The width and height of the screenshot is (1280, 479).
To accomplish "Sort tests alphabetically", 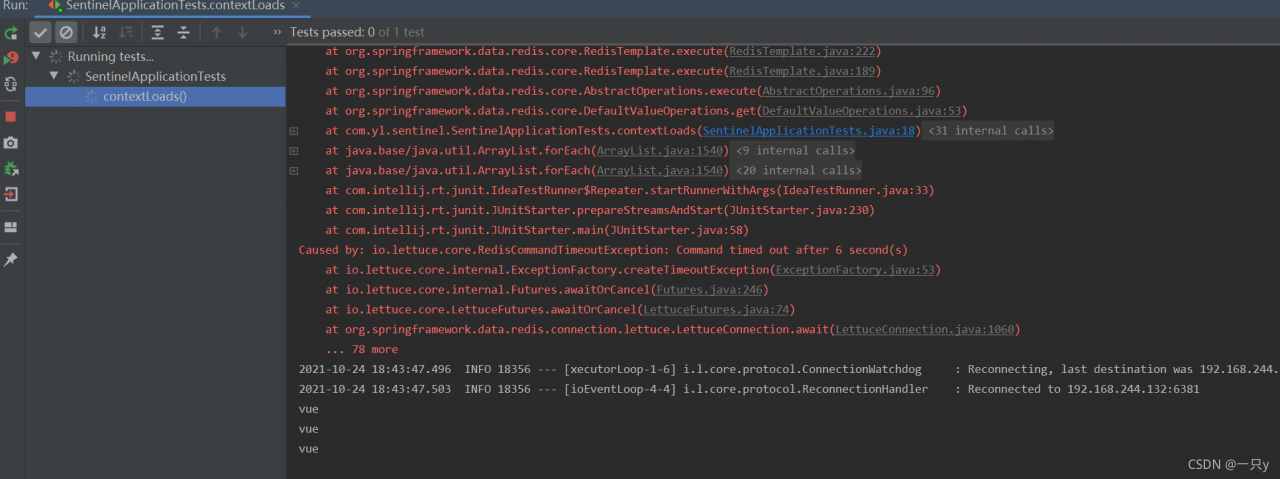I will [99, 33].
